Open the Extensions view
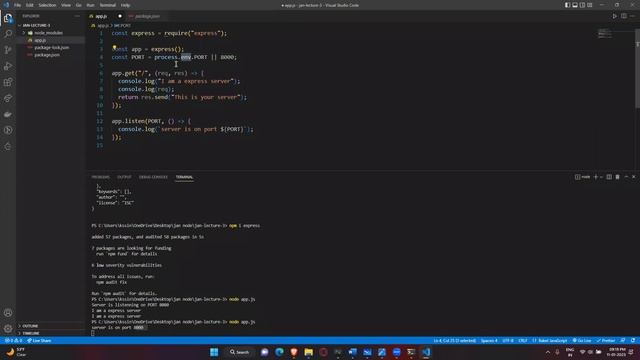Viewport: 640px width, 360px height. click(8, 82)
